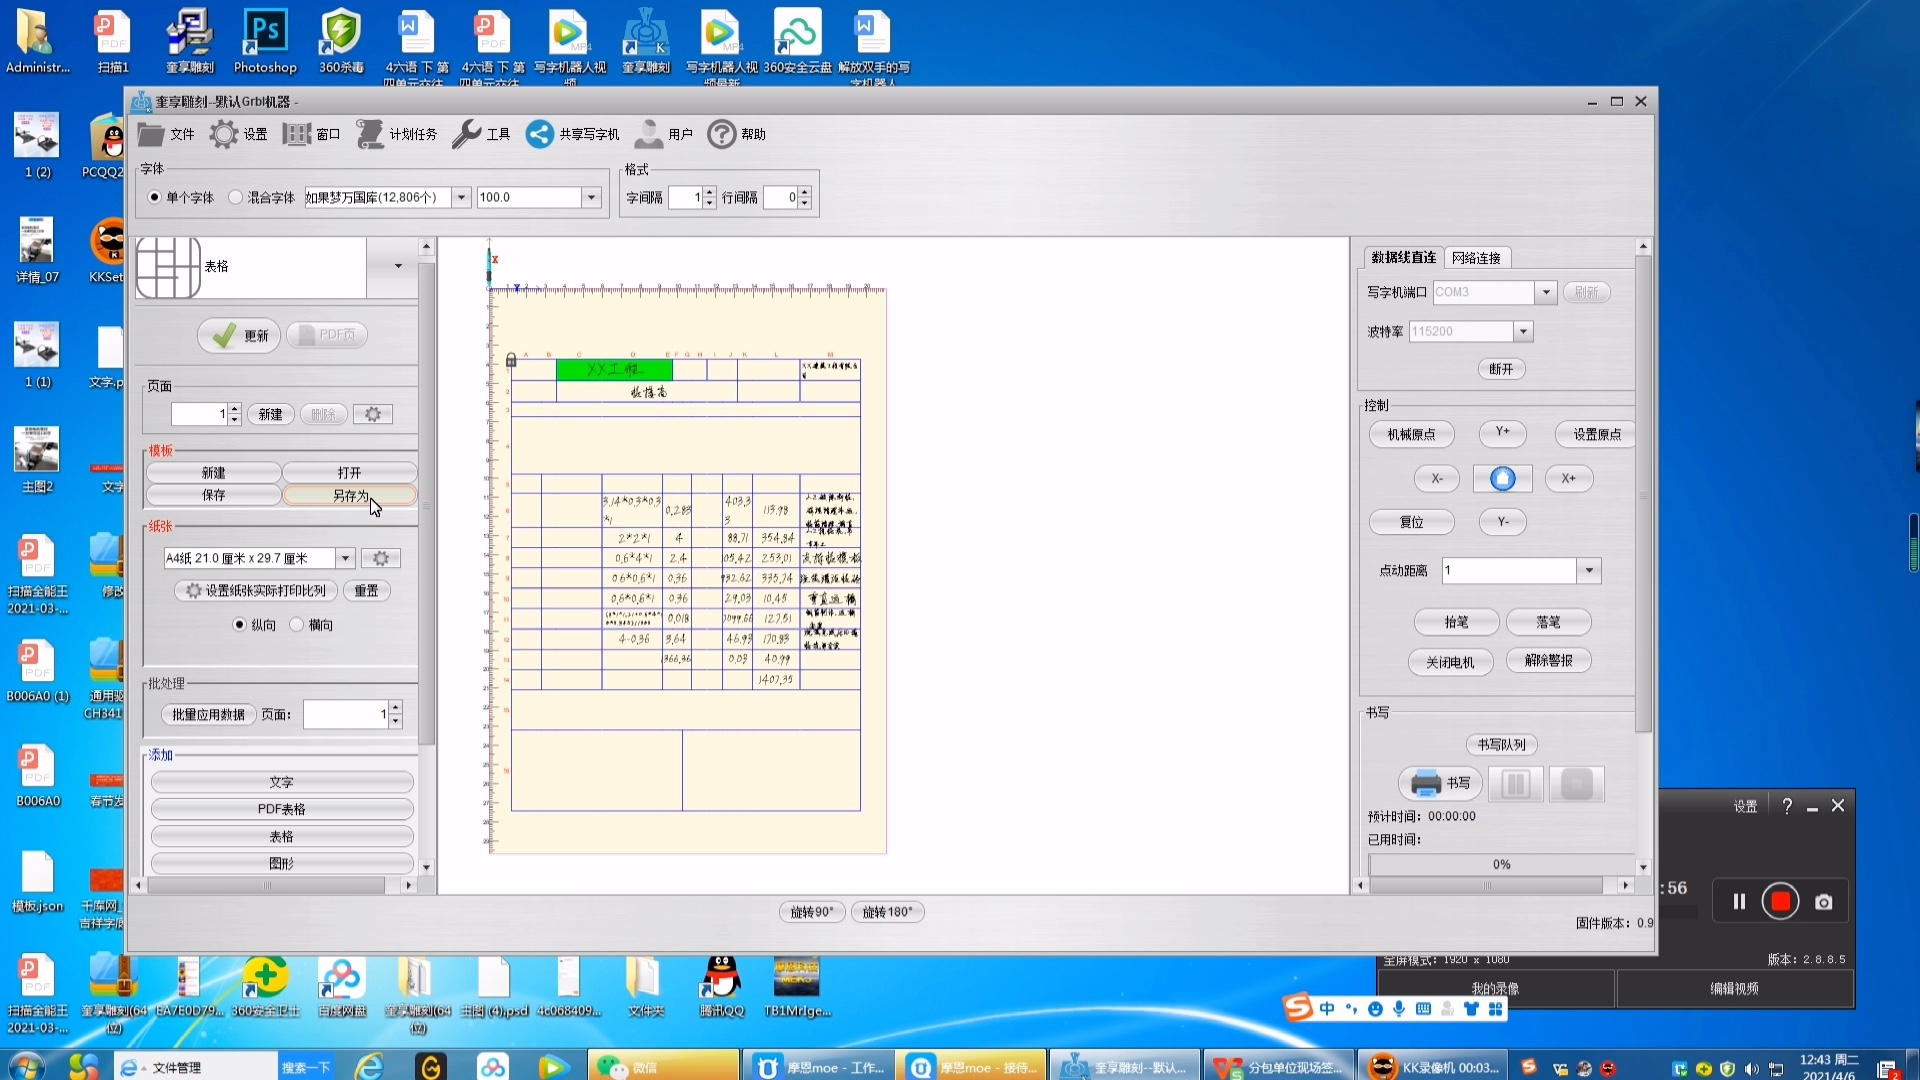Click the 共享写字机 share icon

[x=540, y=134]
